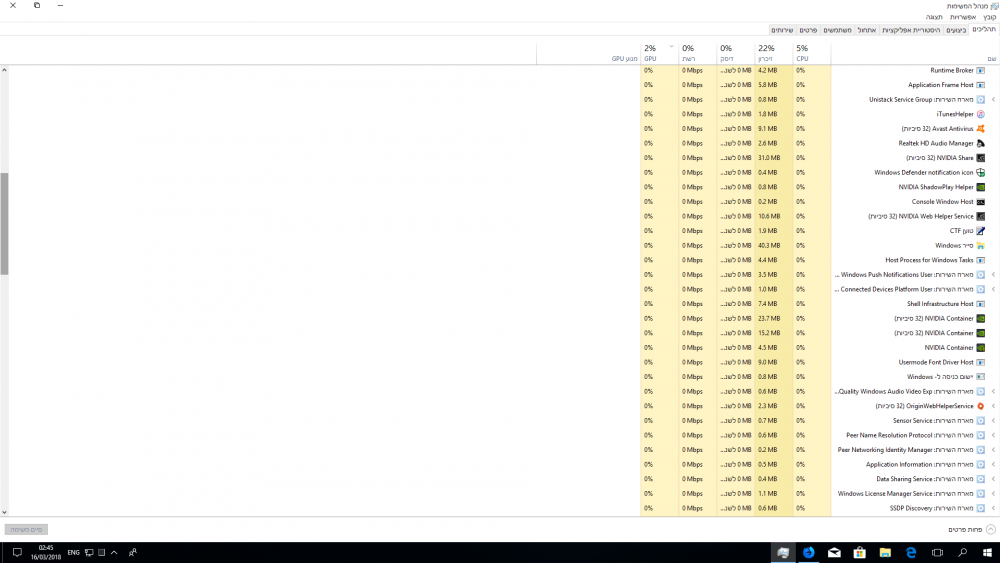The width and height of the screenshot is (1000, 563).
Task: Select the 40.3 MB memory cell
Action: 774,245
